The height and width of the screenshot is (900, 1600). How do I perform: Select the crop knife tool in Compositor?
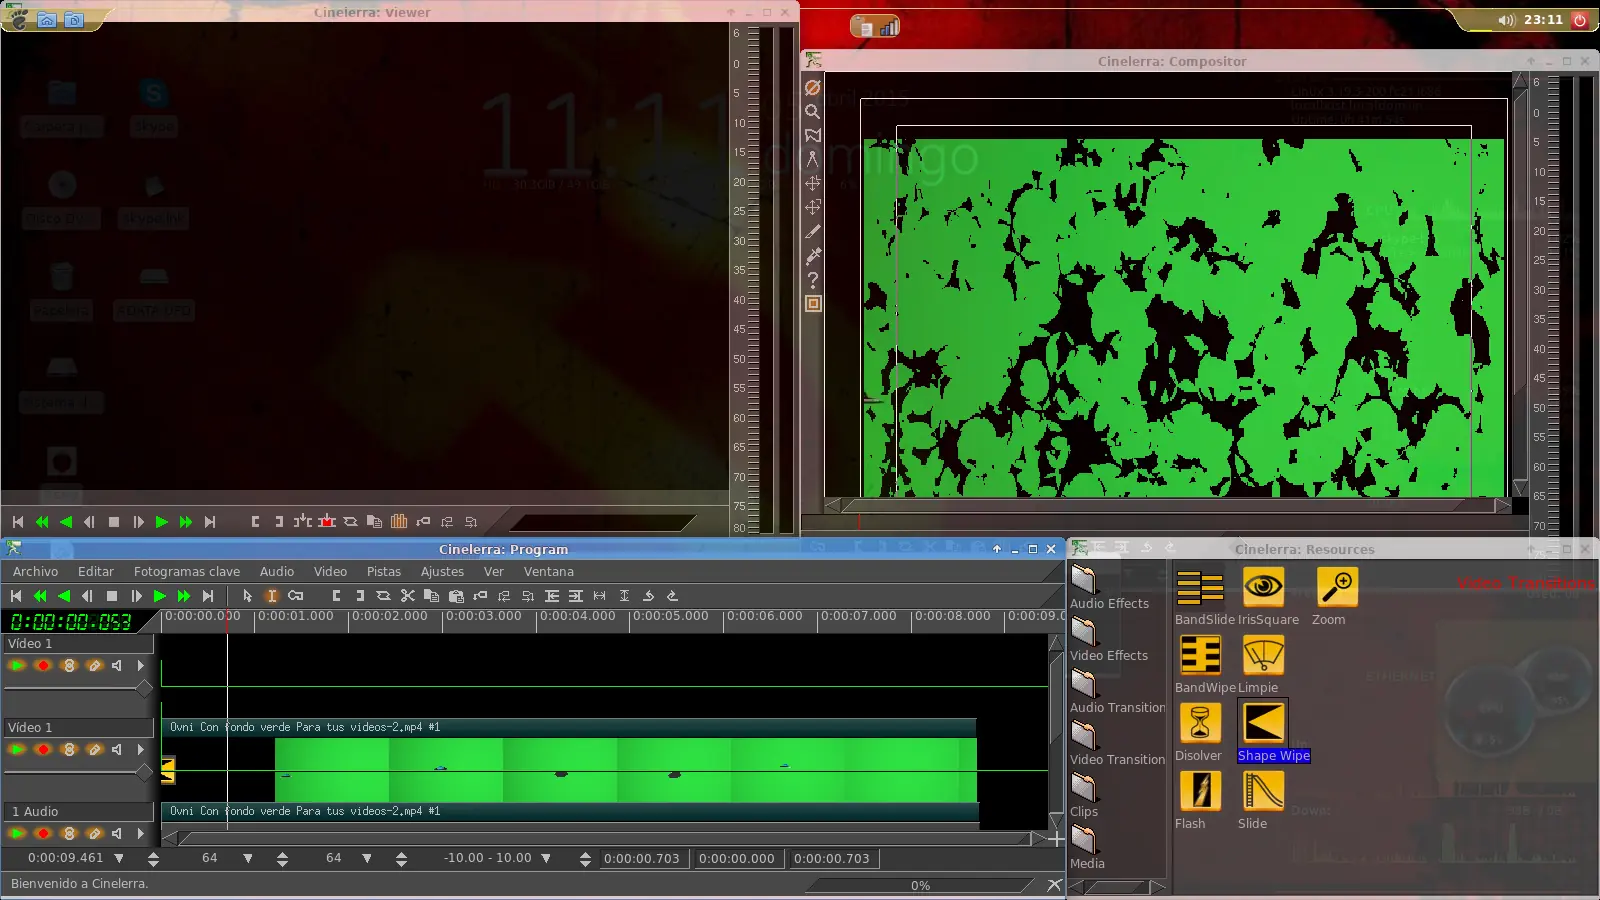pos(813,232)
